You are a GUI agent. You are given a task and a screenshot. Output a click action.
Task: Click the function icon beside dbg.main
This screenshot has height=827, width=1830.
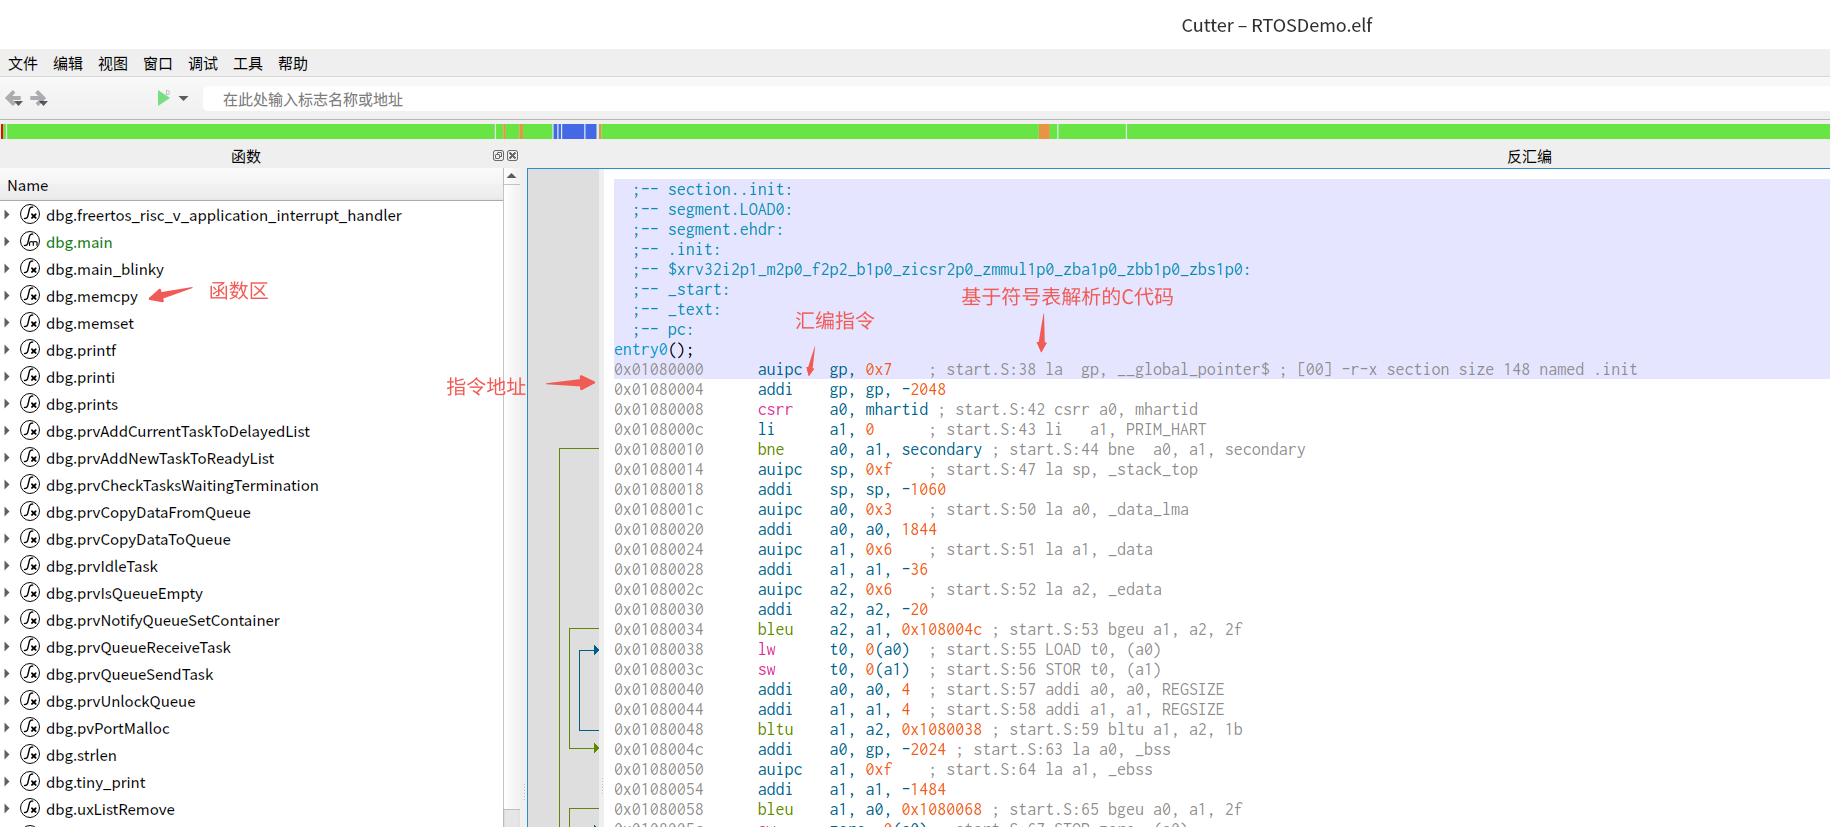31,242
